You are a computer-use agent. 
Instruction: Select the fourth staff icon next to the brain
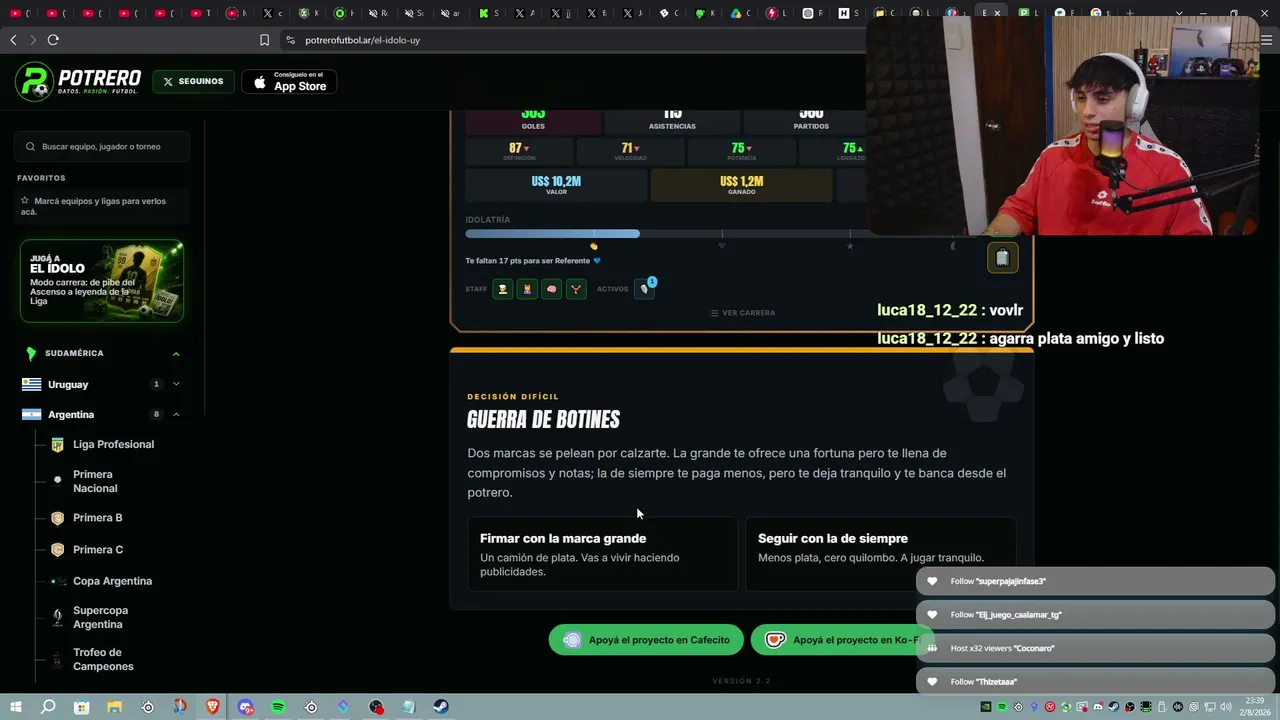(576, 289)
